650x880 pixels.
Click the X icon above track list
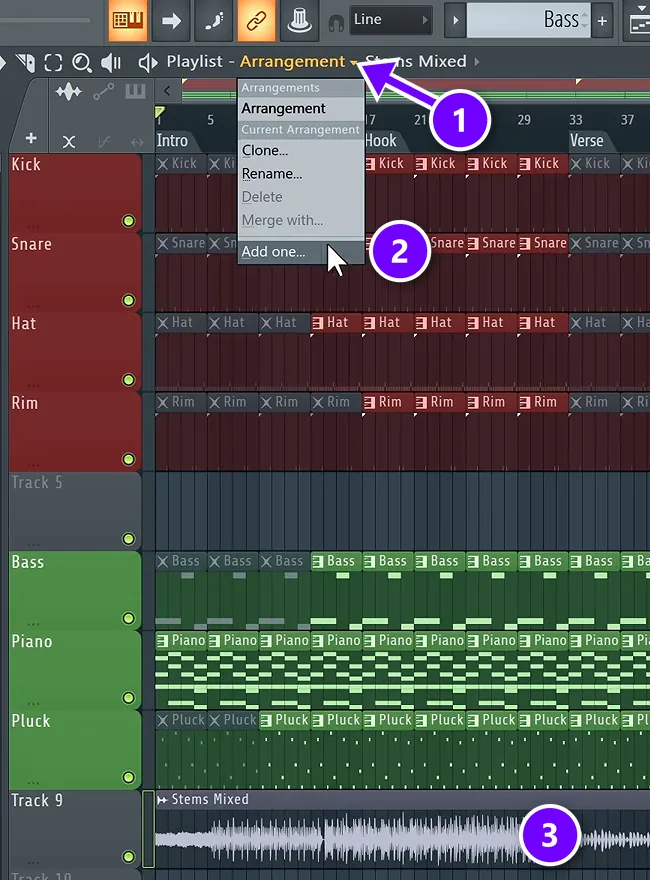68,141
